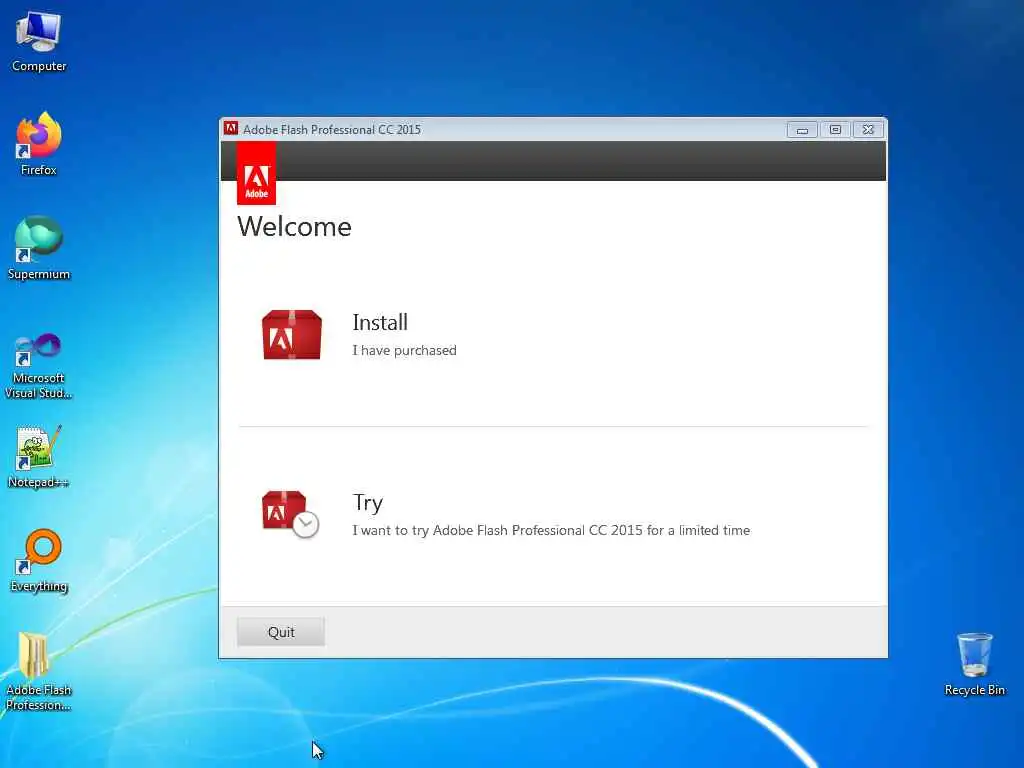Image resolution: width=1024 pixels, height=768 pixels.
Task: Select the Microsoft Visual Studio shortcut
Action: tap(39, 366)
